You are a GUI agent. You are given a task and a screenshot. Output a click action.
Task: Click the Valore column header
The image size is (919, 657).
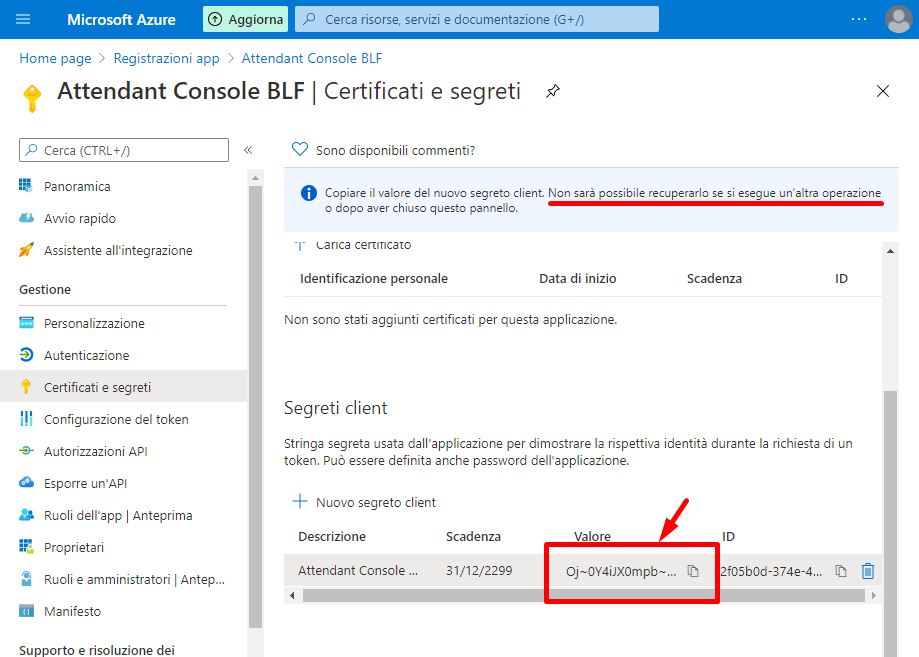click(x=592, y=536)
